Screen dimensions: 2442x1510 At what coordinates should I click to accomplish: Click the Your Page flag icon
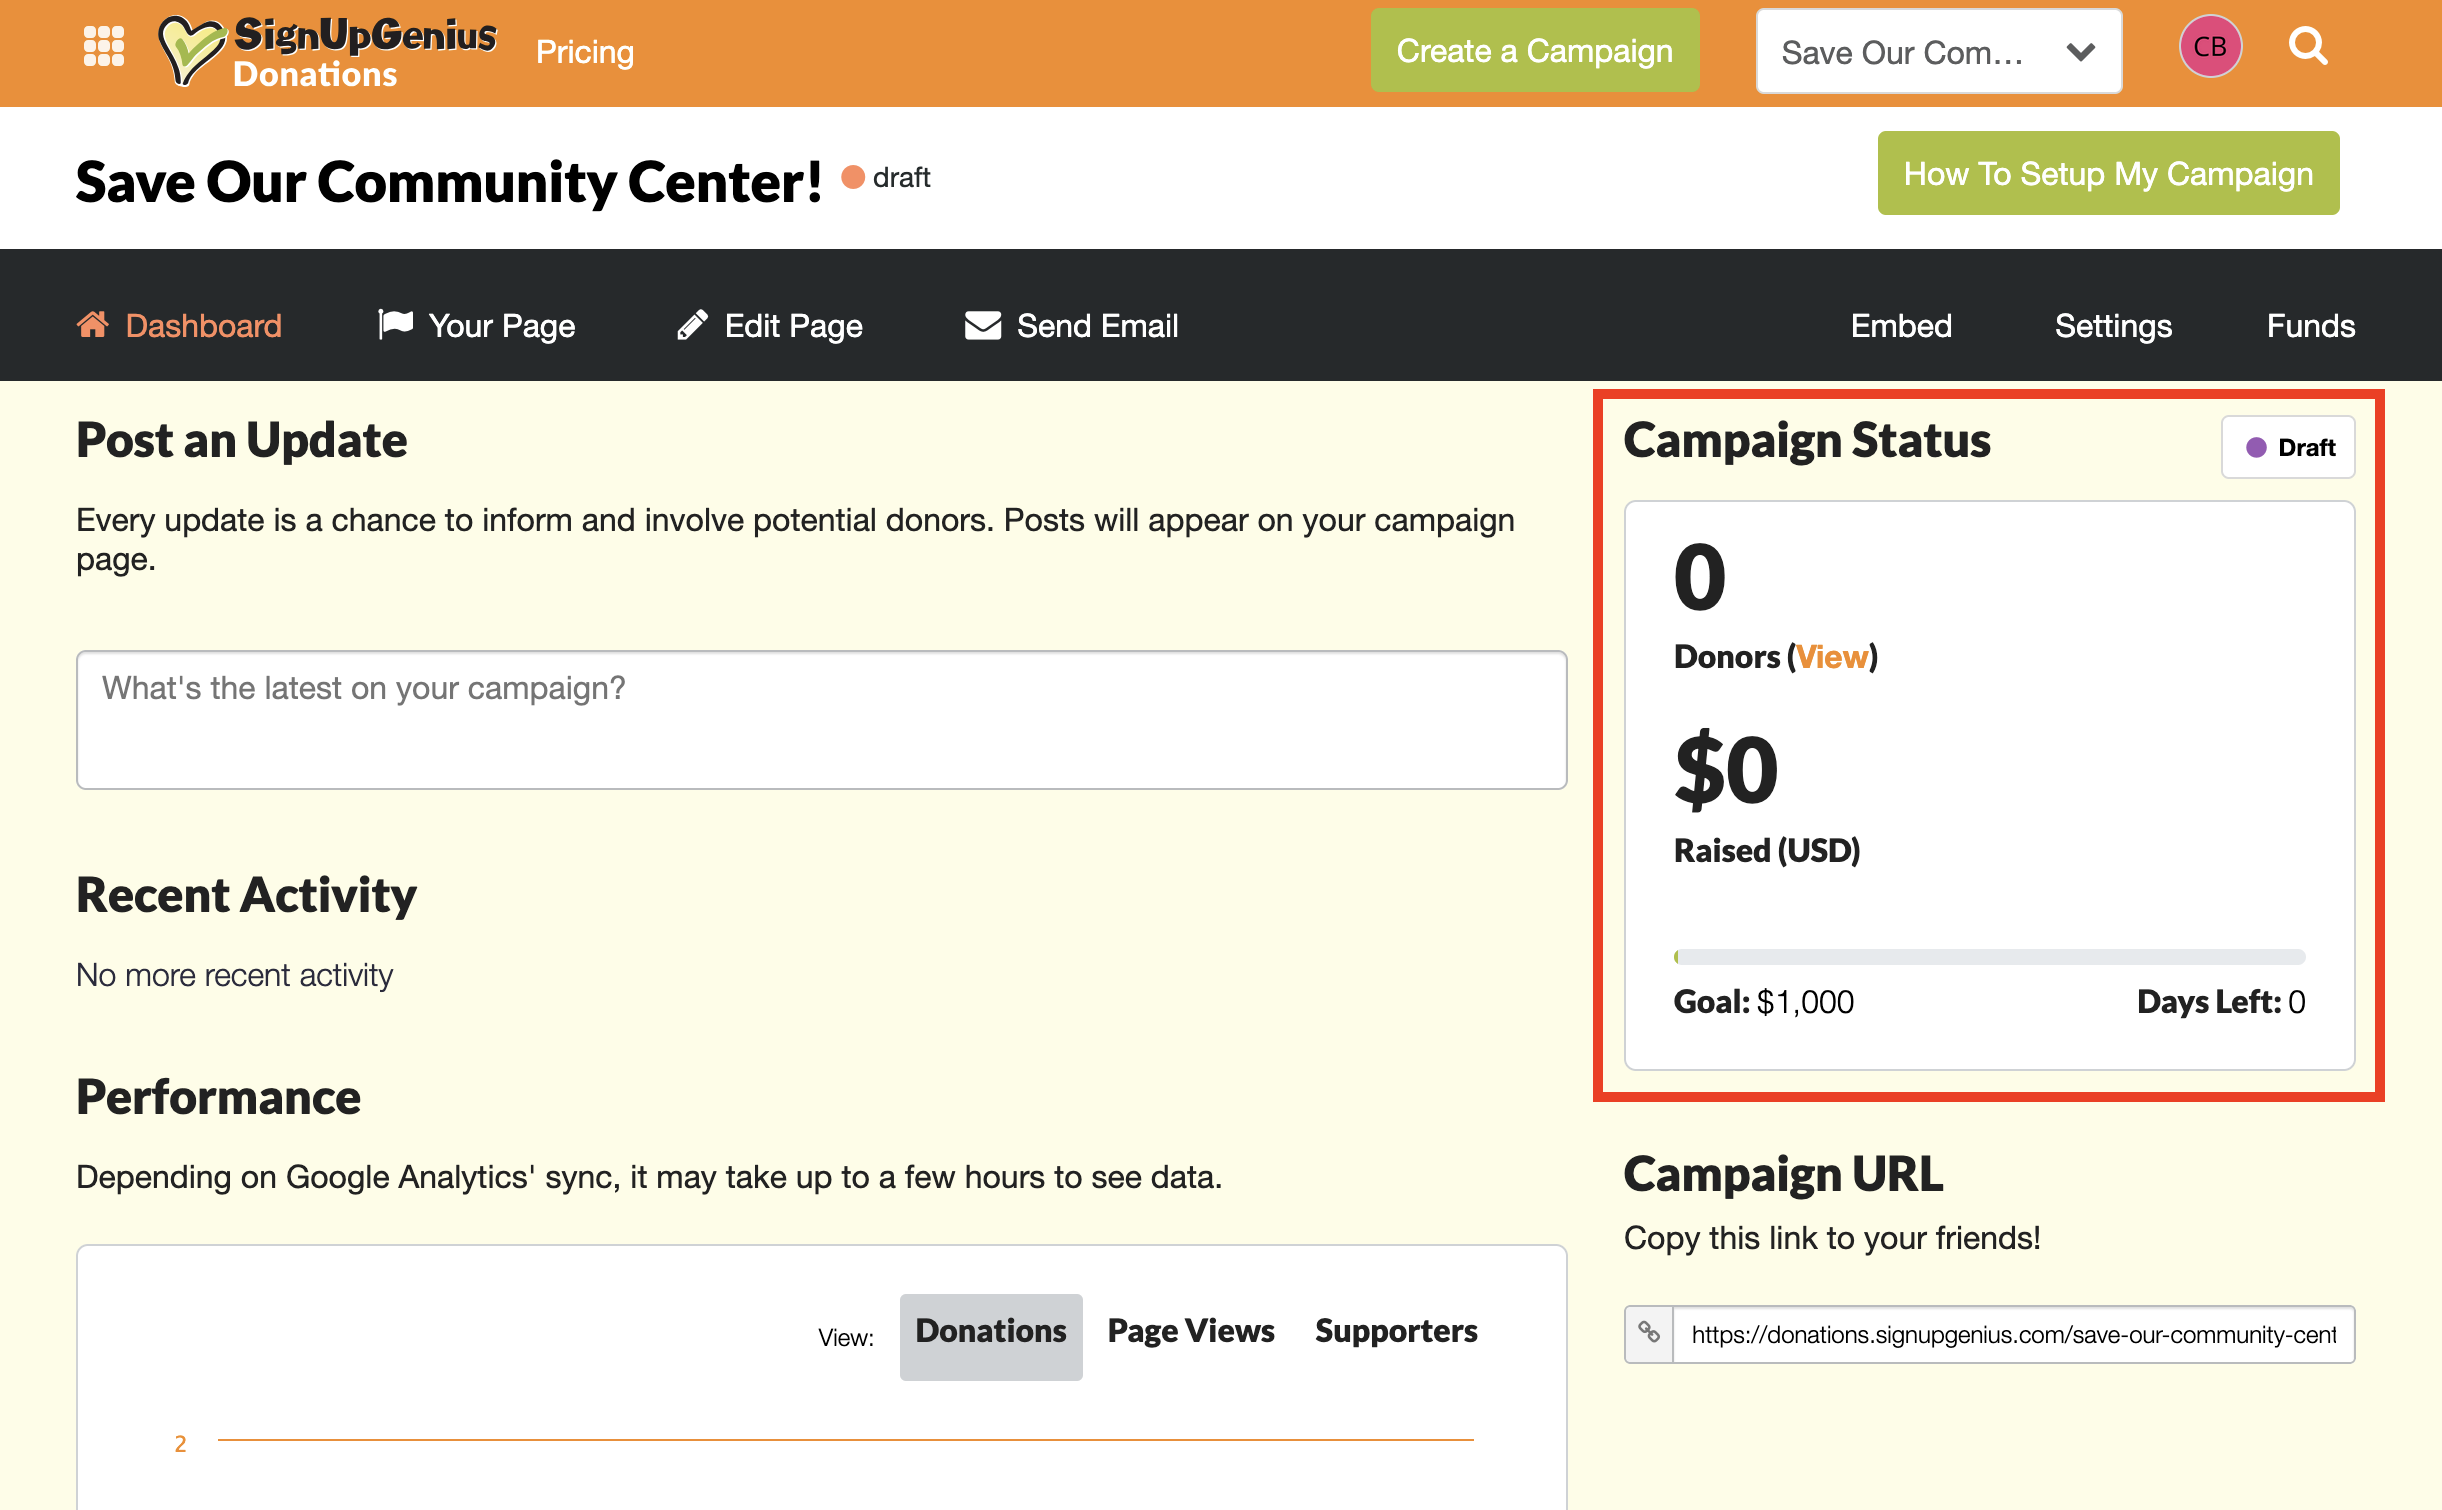(396, 325)
